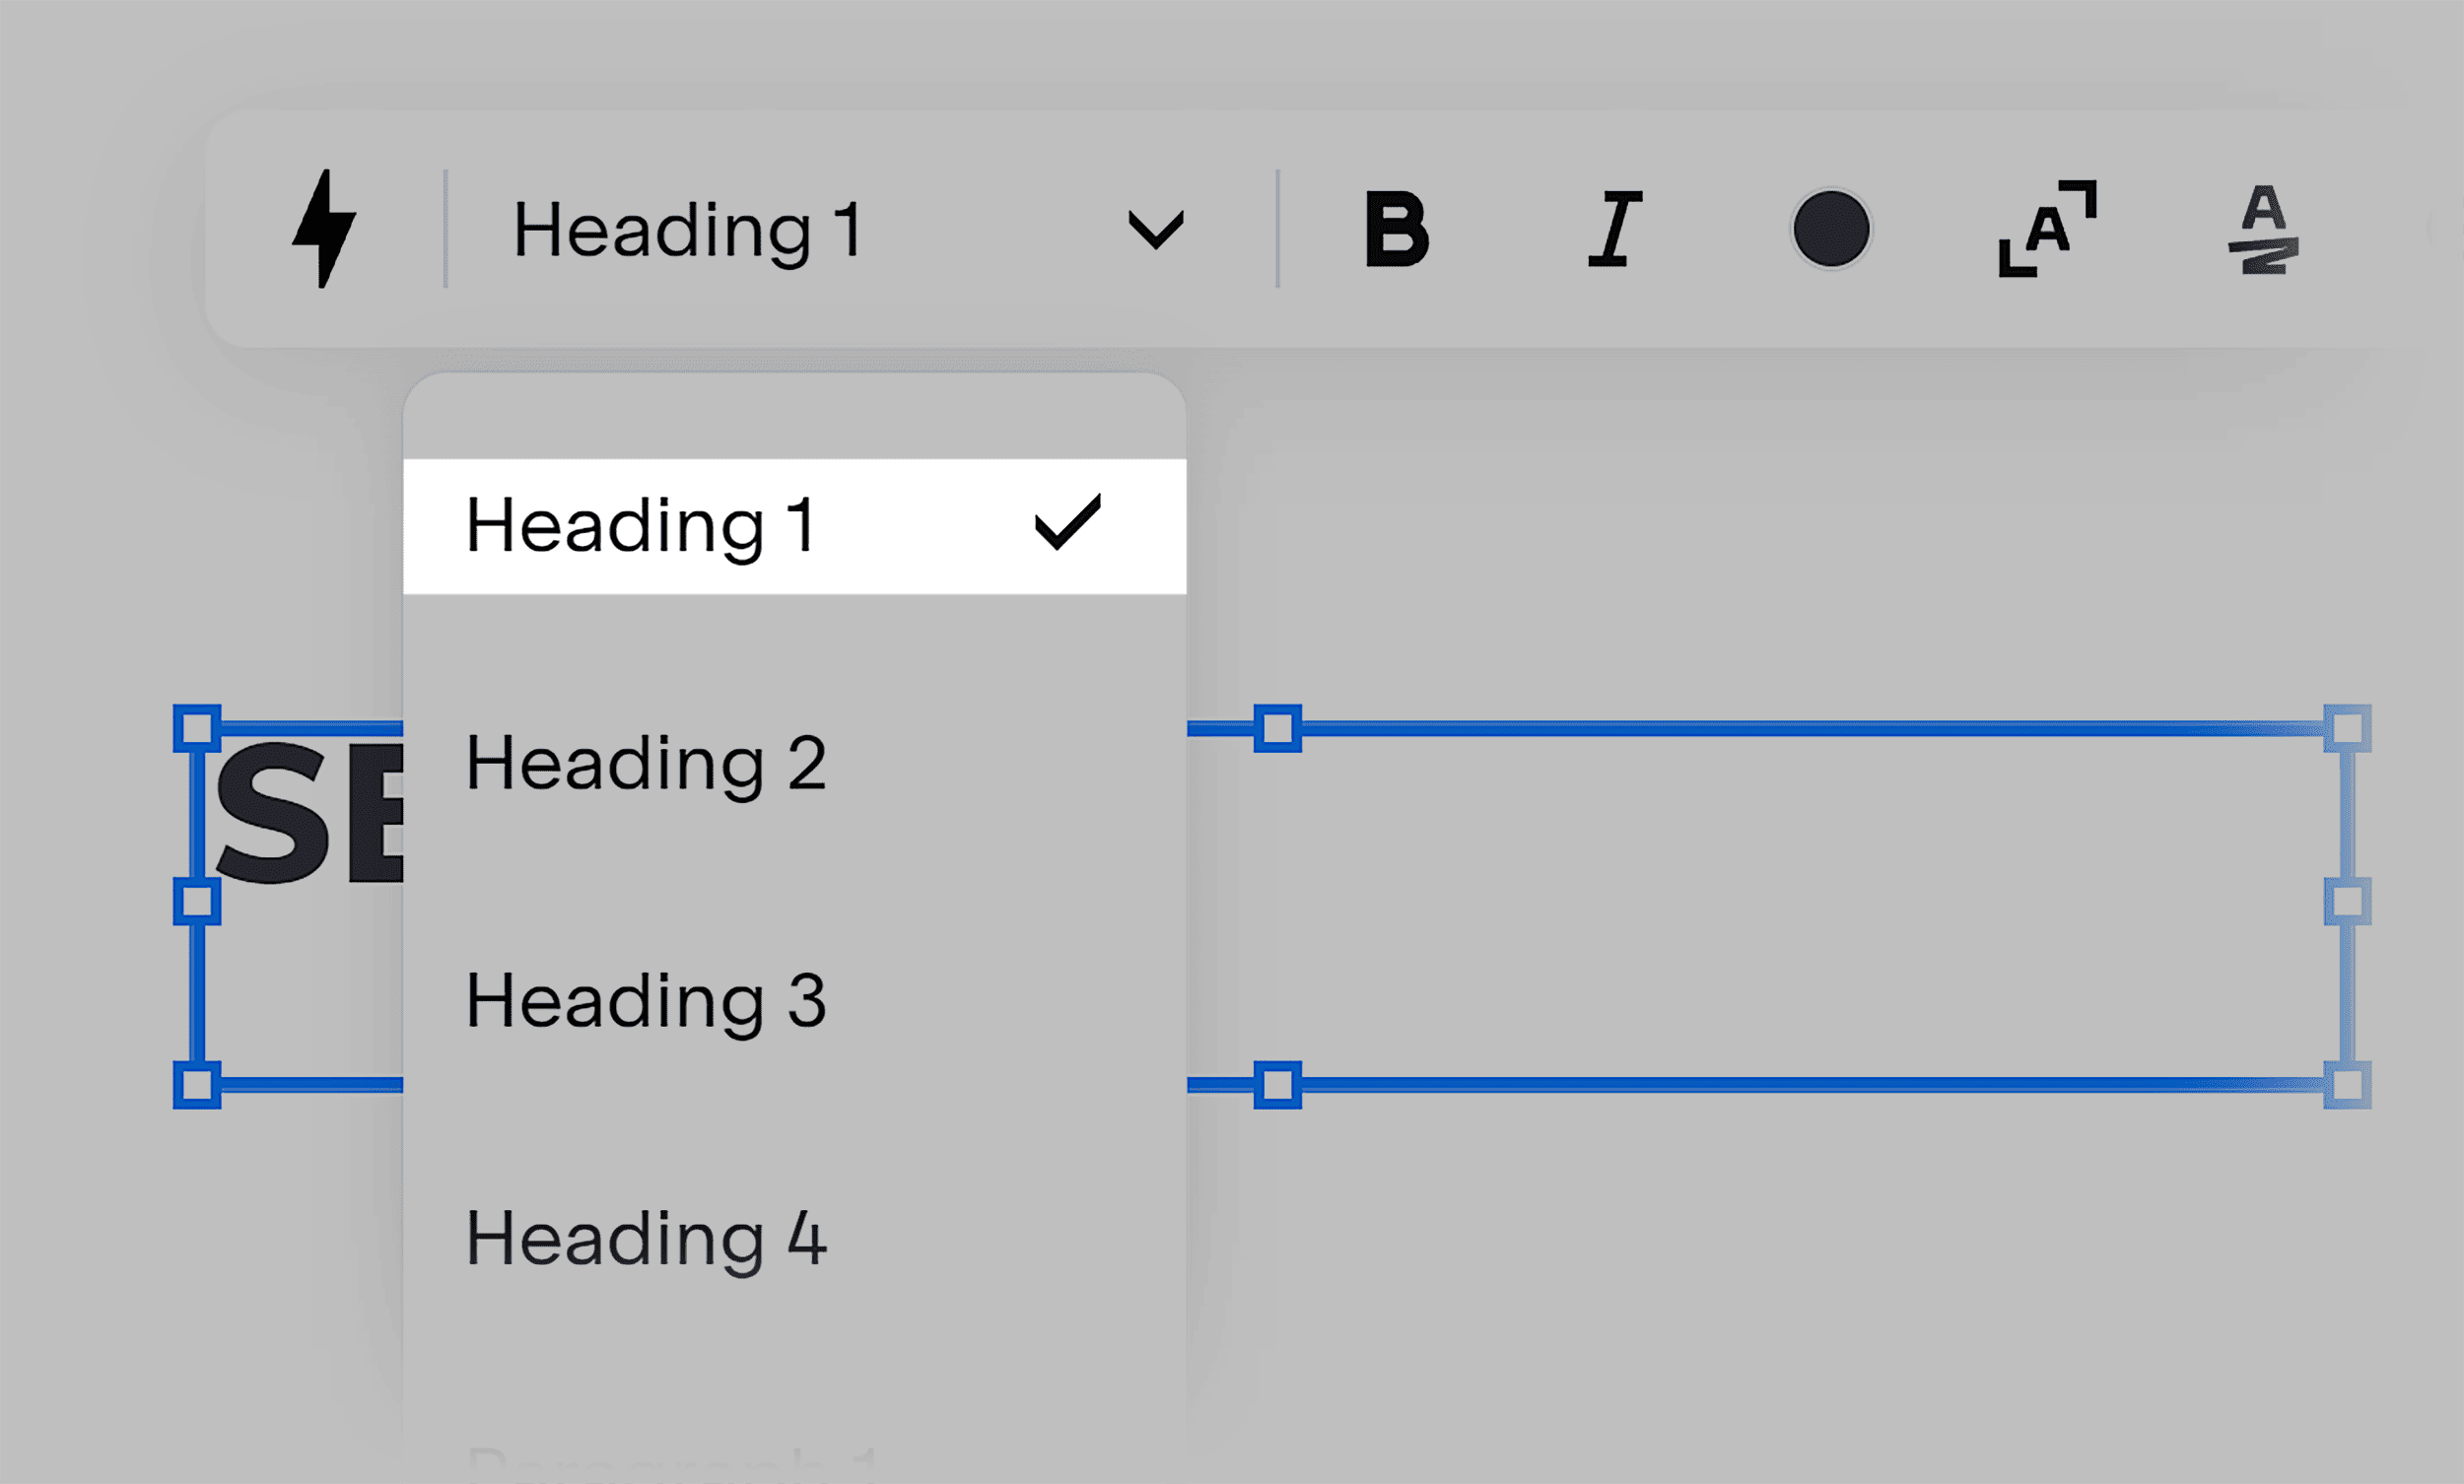Click the chevron next to Heading 1

(x=1156, y=230)
